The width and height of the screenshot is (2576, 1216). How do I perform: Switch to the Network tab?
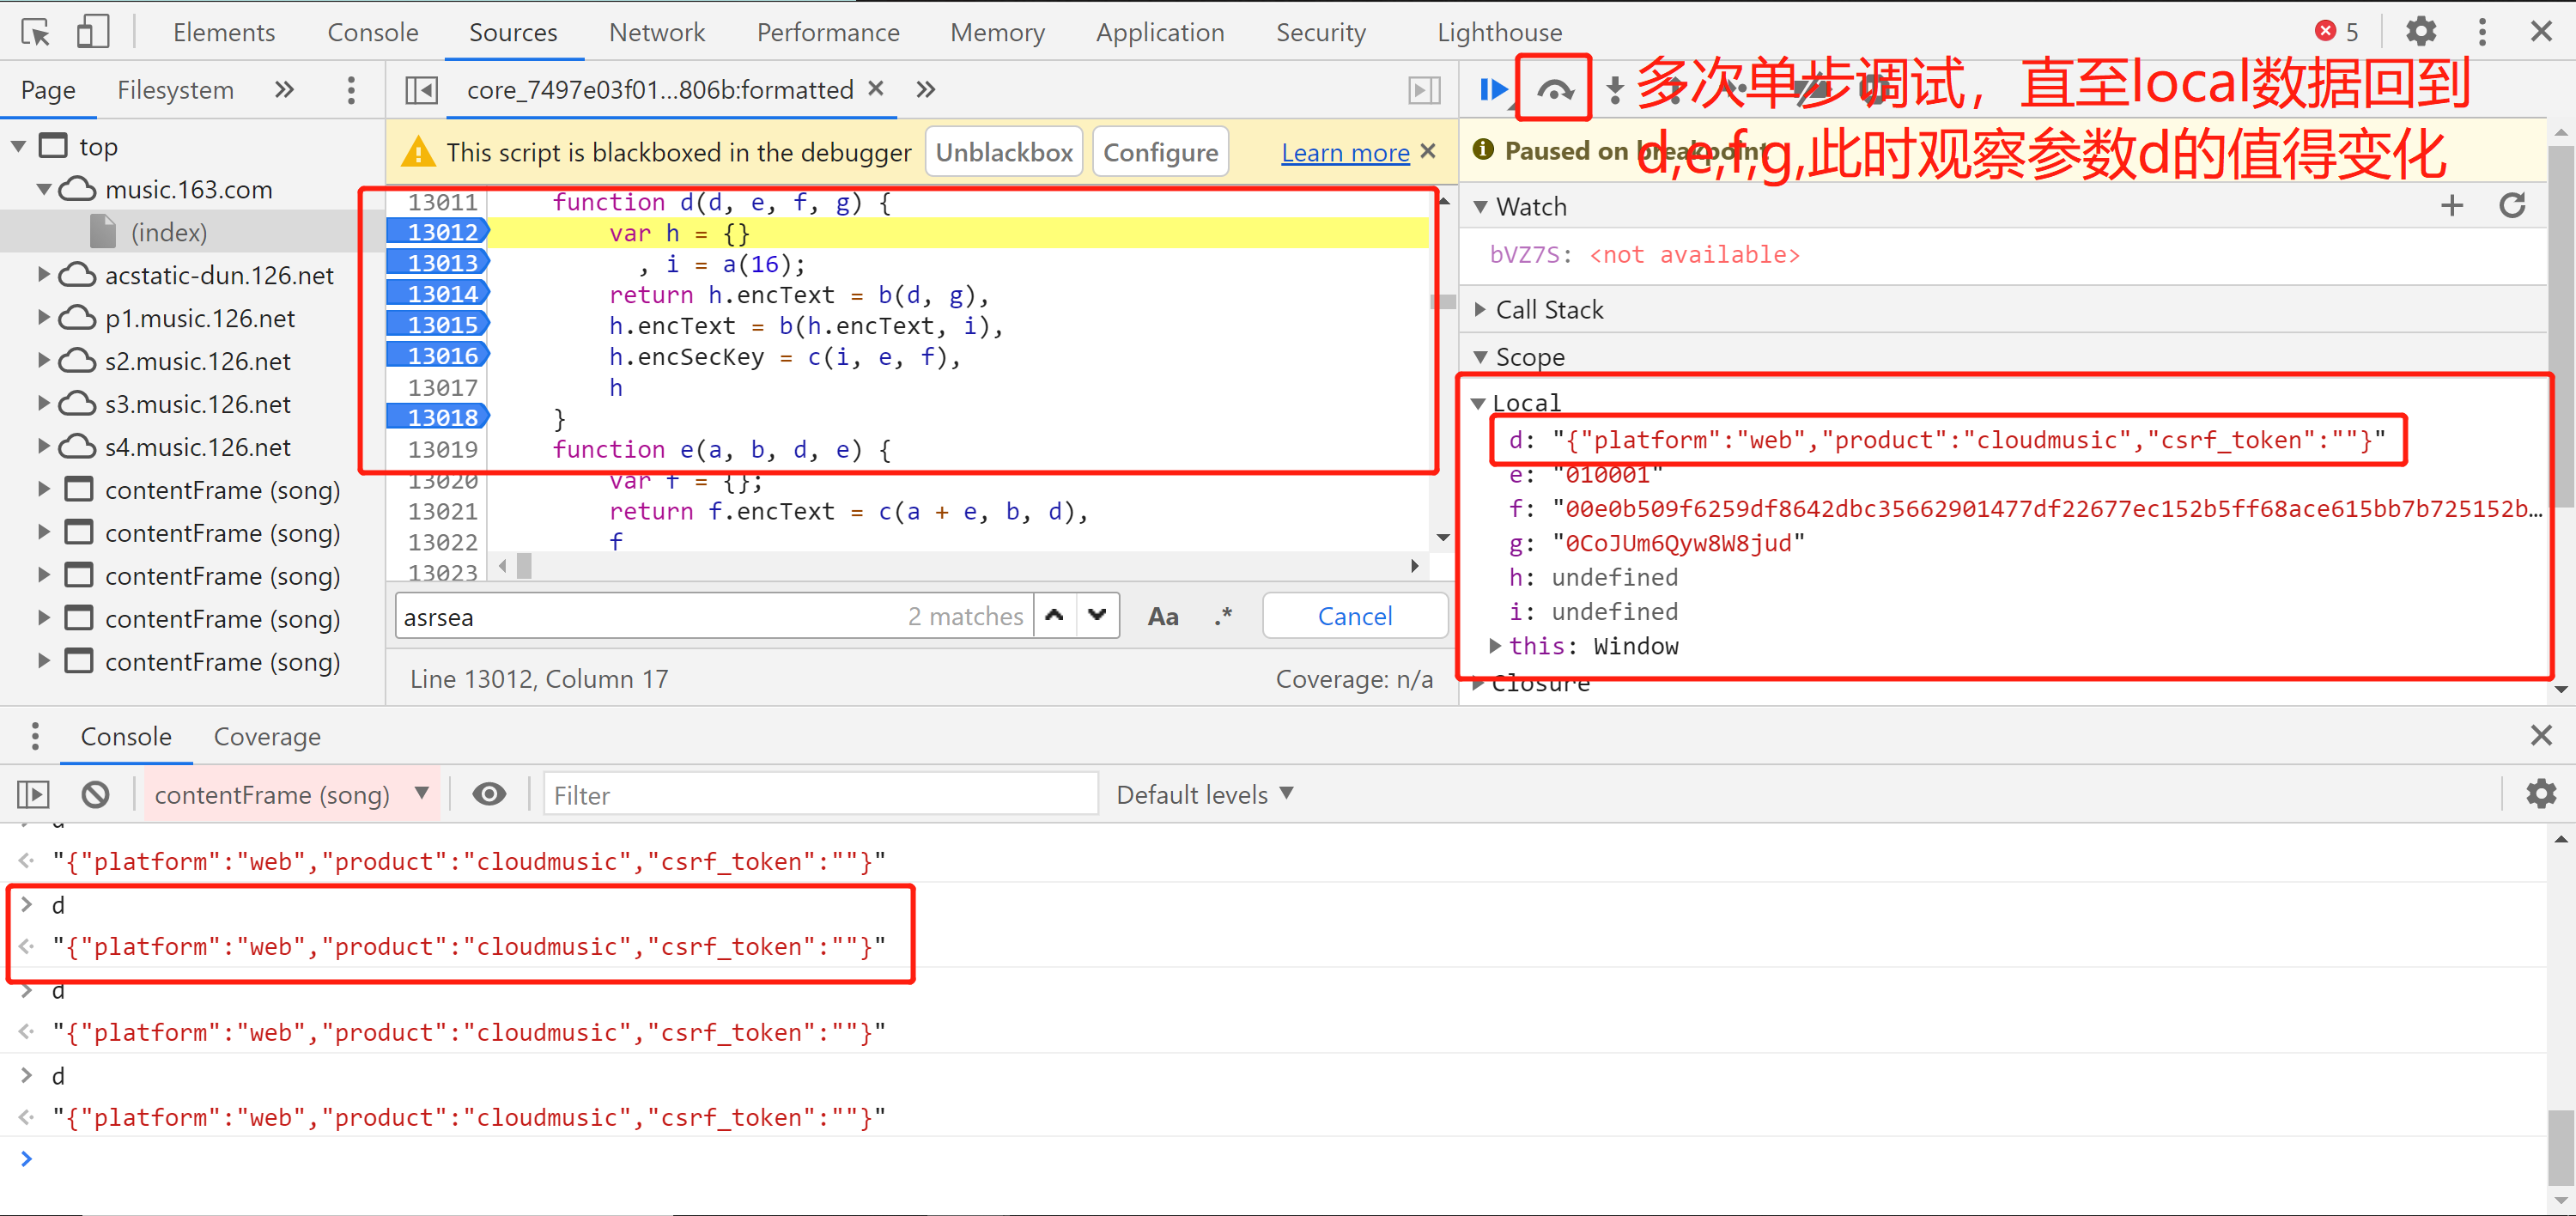click(656, 32)
